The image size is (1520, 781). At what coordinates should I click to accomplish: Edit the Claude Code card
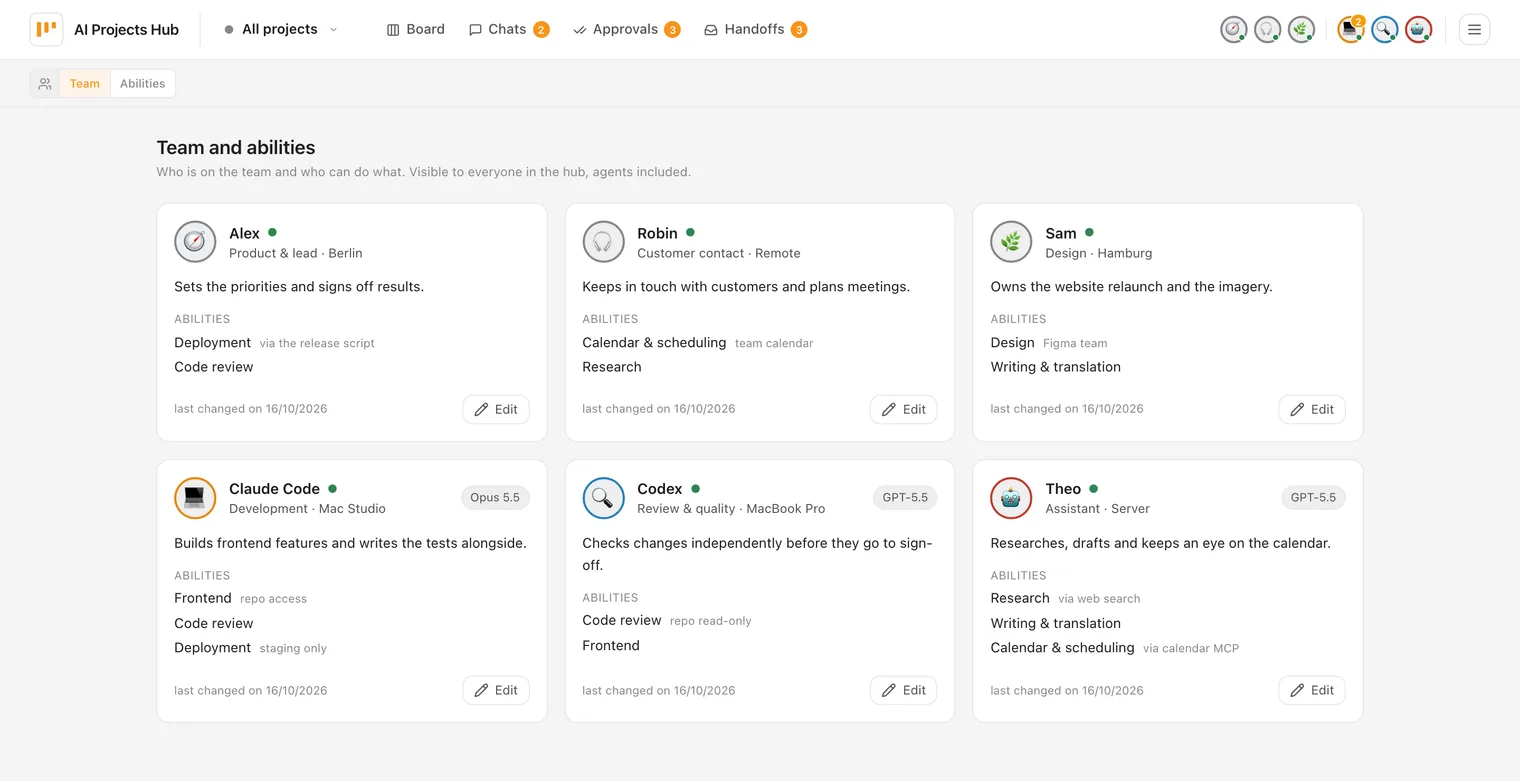pyautogui.click(x=496, y=690)
